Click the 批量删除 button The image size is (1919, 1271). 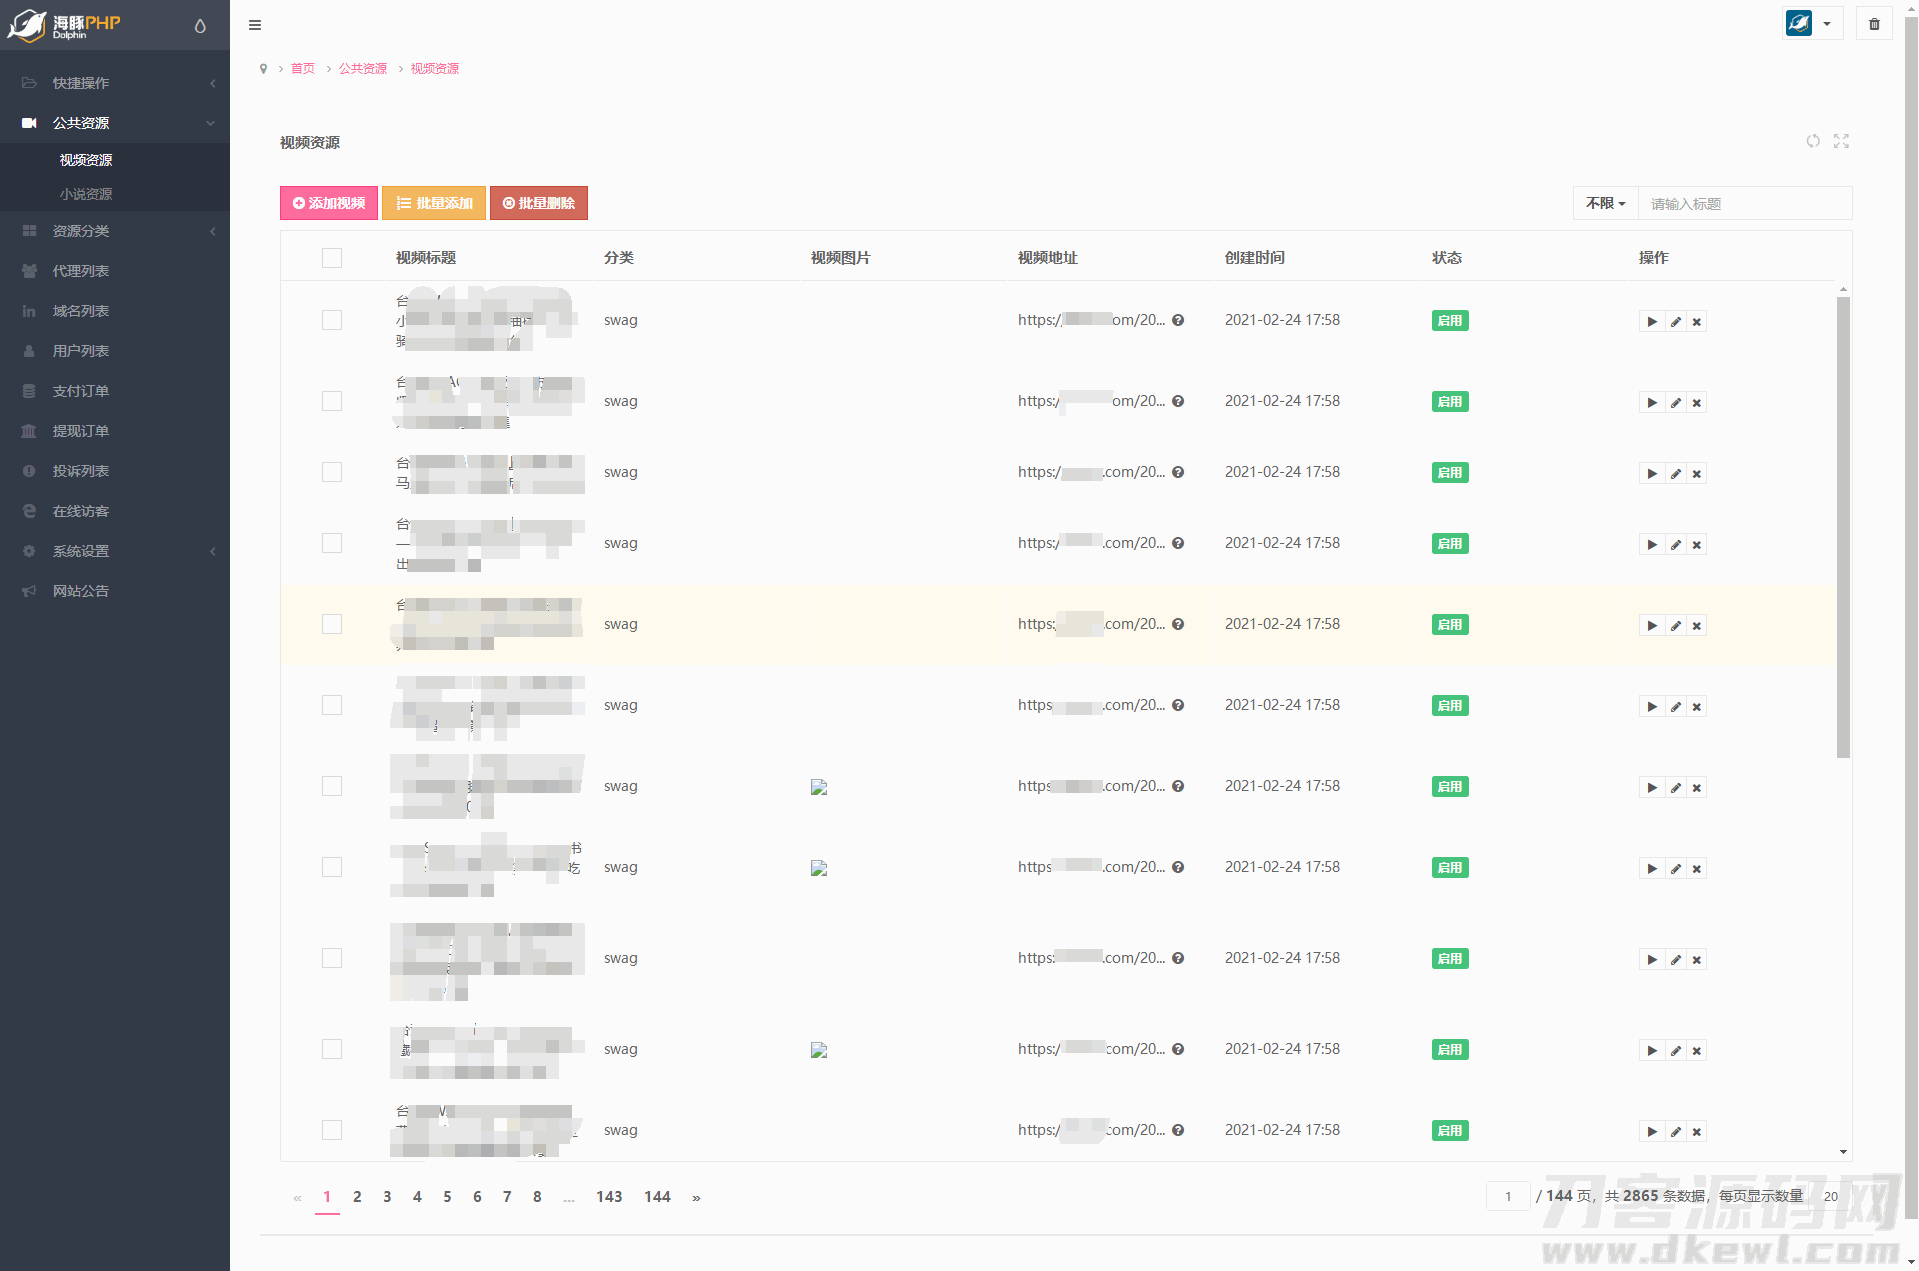coord(538,203)
